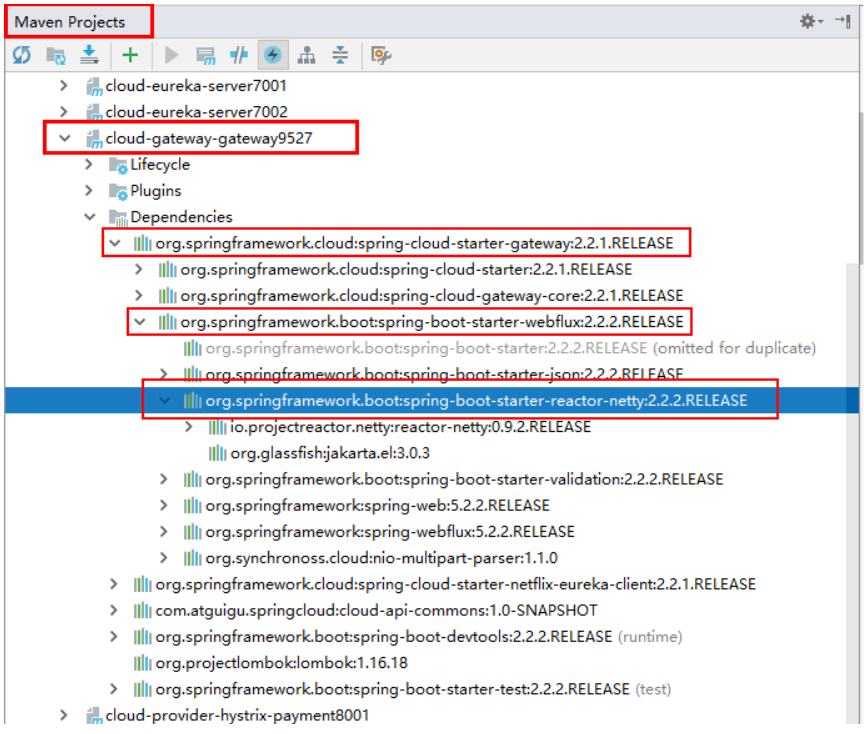Viewport: 864px width, 734px height.
Task: Click Generate Sources and Update Folders icon
Action: point(56,55)
